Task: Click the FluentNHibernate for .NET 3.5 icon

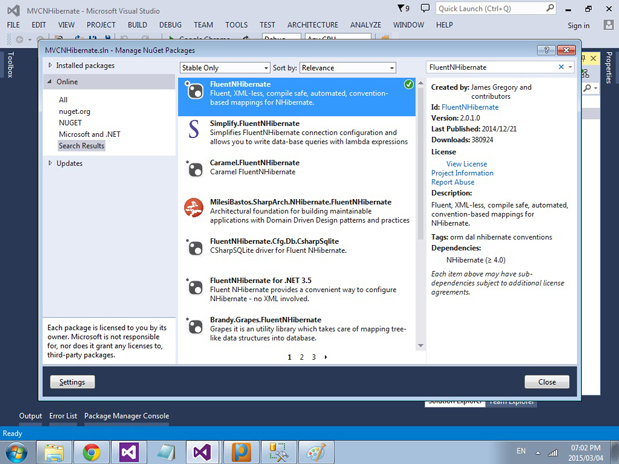Action: [194, 287]
